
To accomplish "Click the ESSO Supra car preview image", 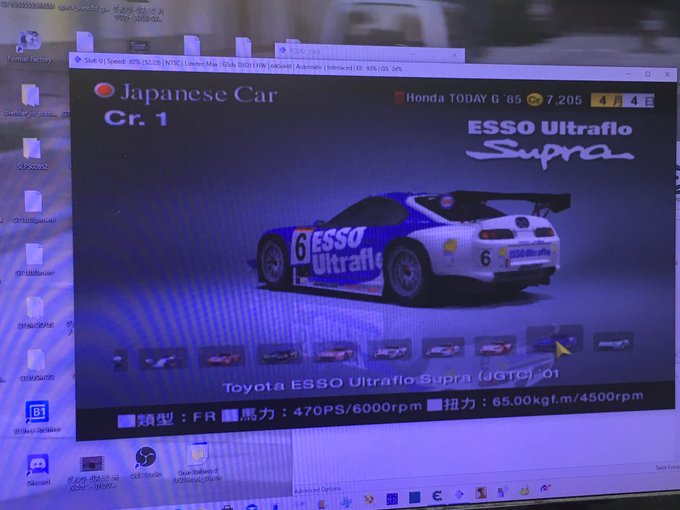I will point(409,247).
